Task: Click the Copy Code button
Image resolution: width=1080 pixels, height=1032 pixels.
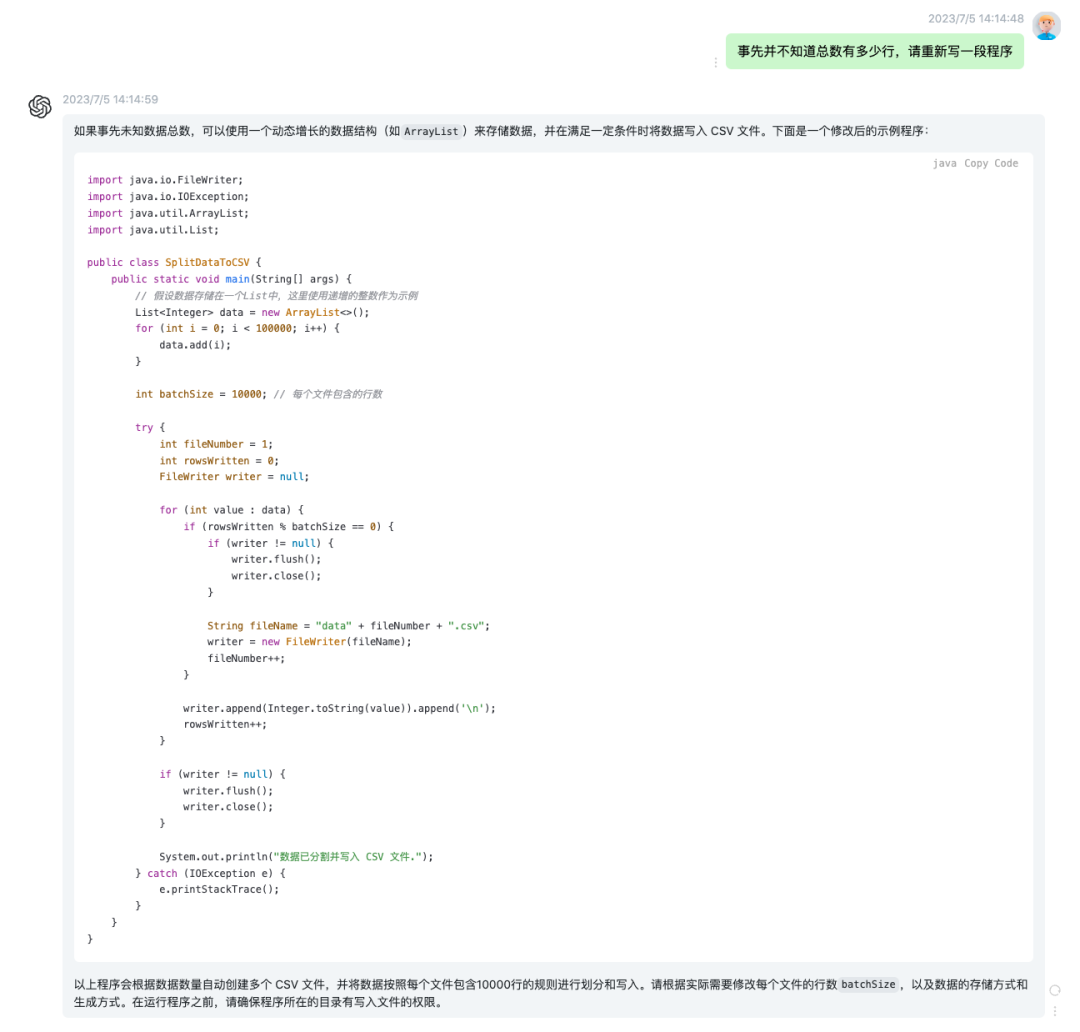Action: coord(991,163)
